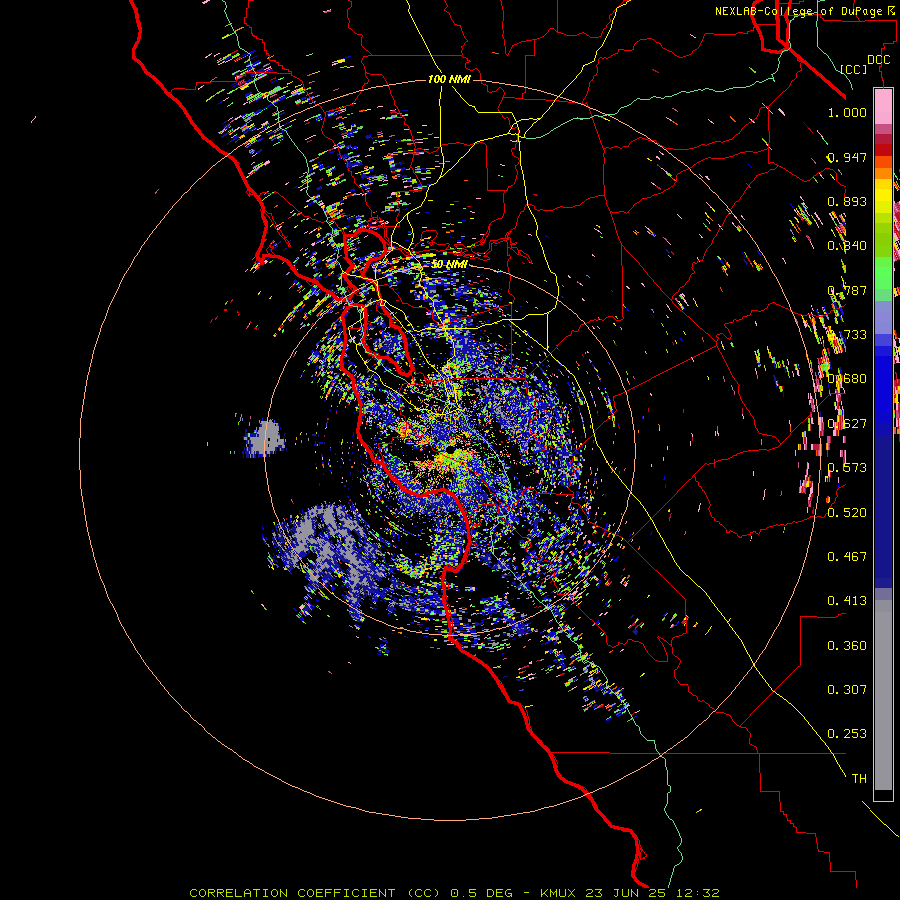This screenshot has width=900, height=900.
Task: Click the 0.307 legend value
Action: click(x=847, y=690)
